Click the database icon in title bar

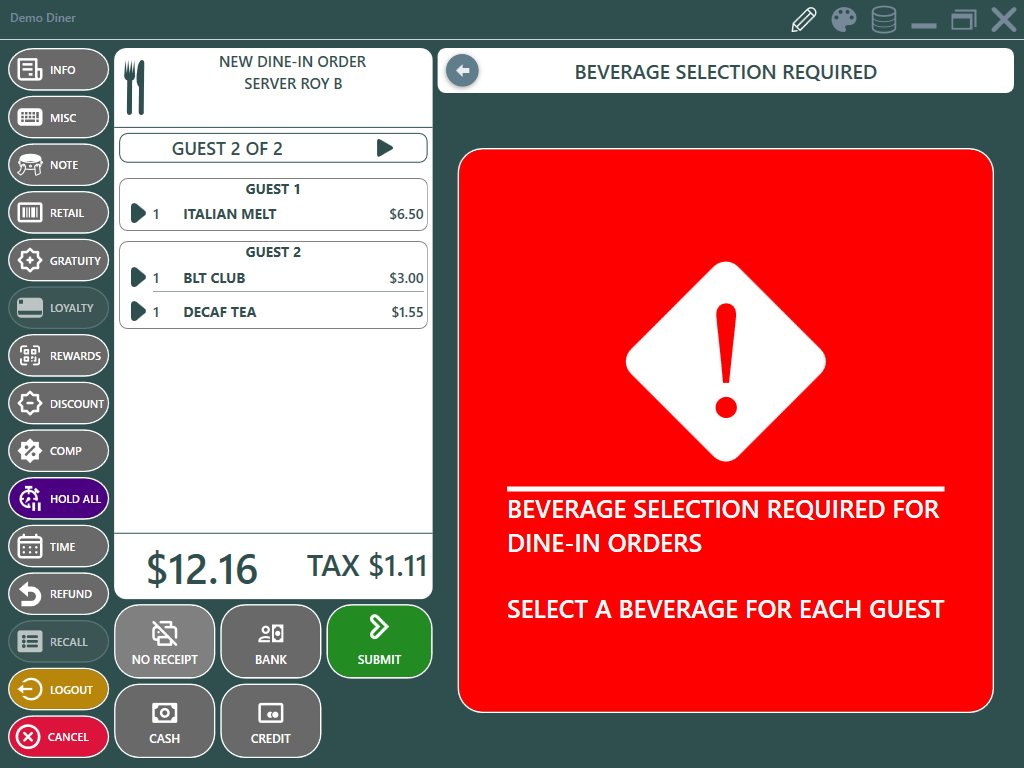pos(883,20)
